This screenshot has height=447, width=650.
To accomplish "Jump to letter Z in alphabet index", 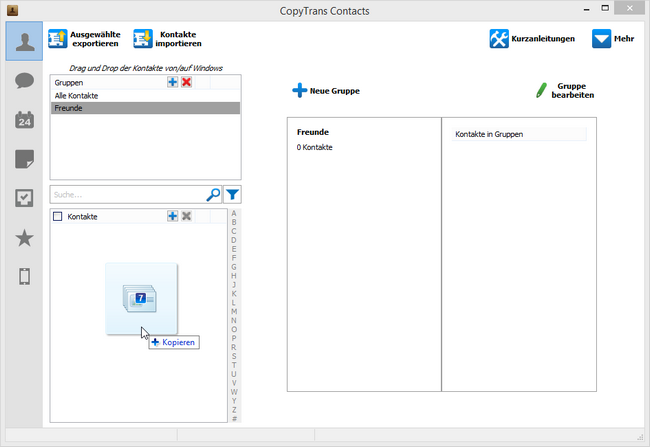I will coord(234,410).
